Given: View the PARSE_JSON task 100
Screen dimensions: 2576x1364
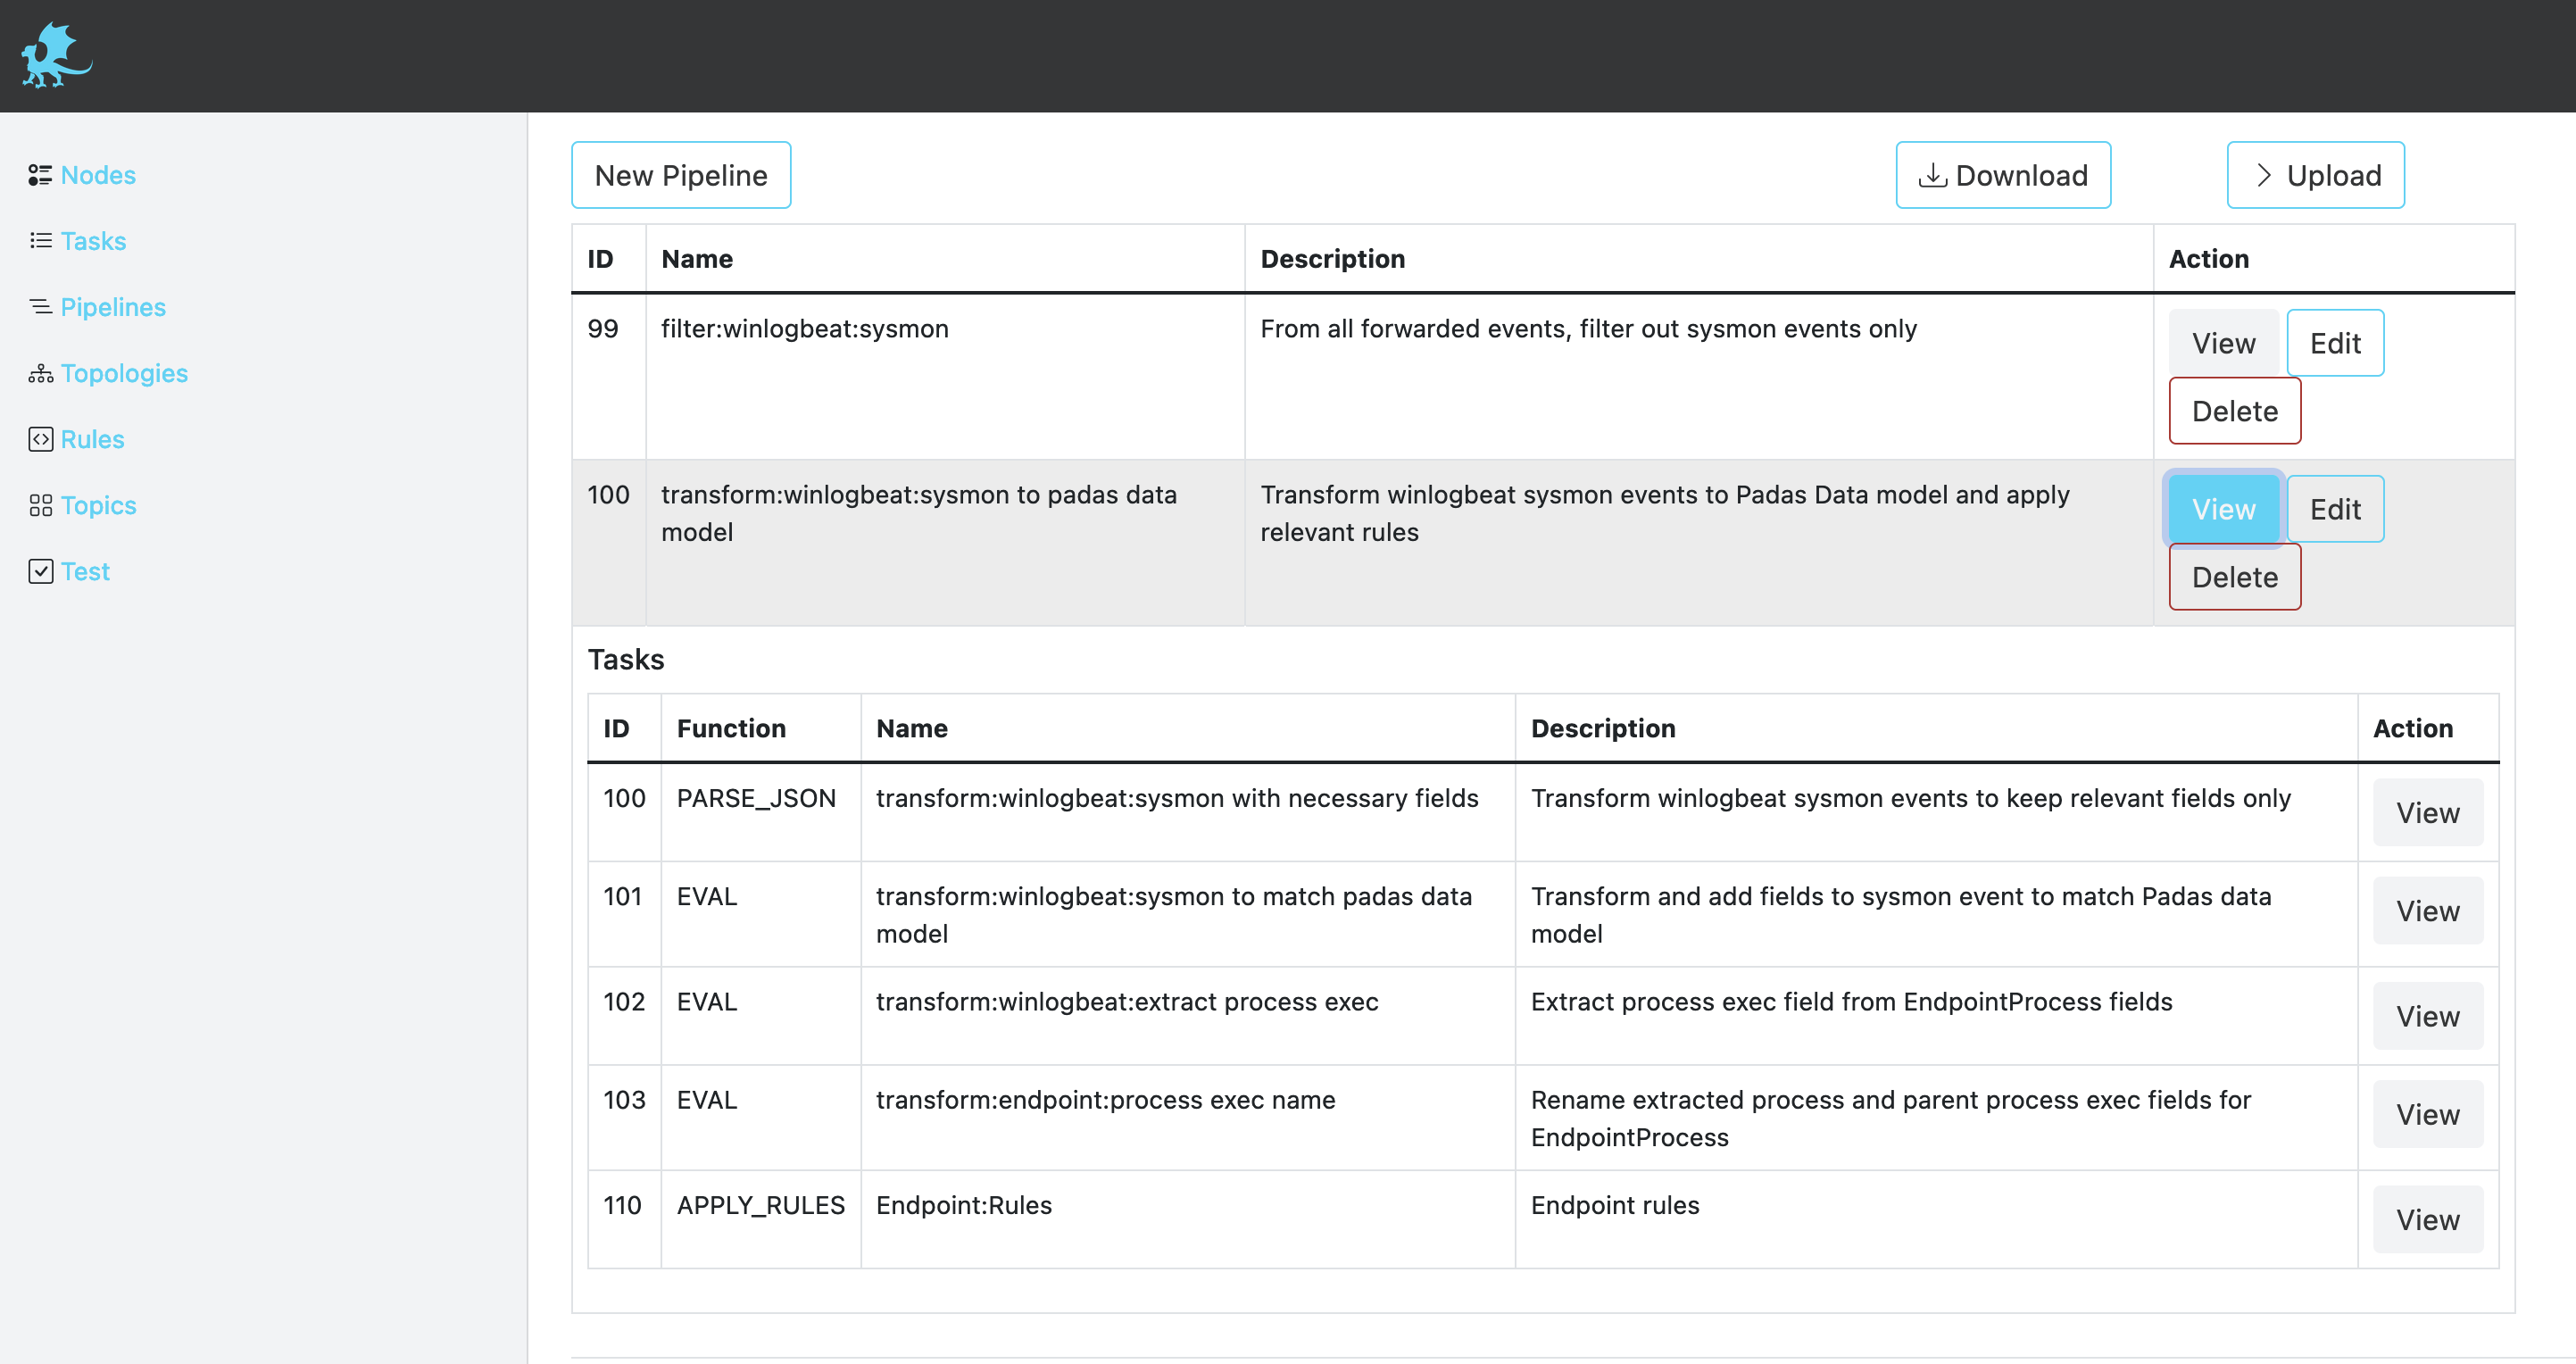Looking at the screenshot, I should pyautogui.click(x=2427, y=813).
